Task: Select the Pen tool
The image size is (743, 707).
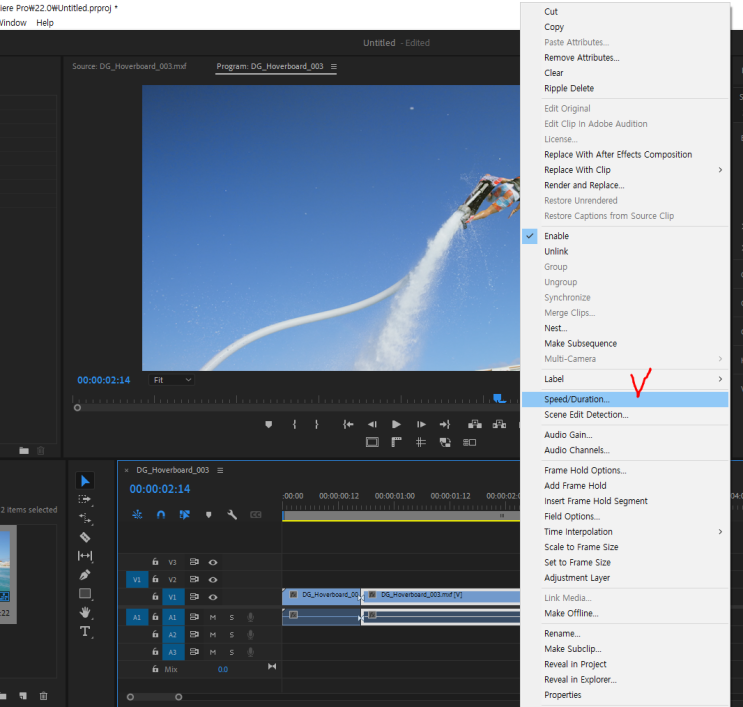Action: click(85, 575)
